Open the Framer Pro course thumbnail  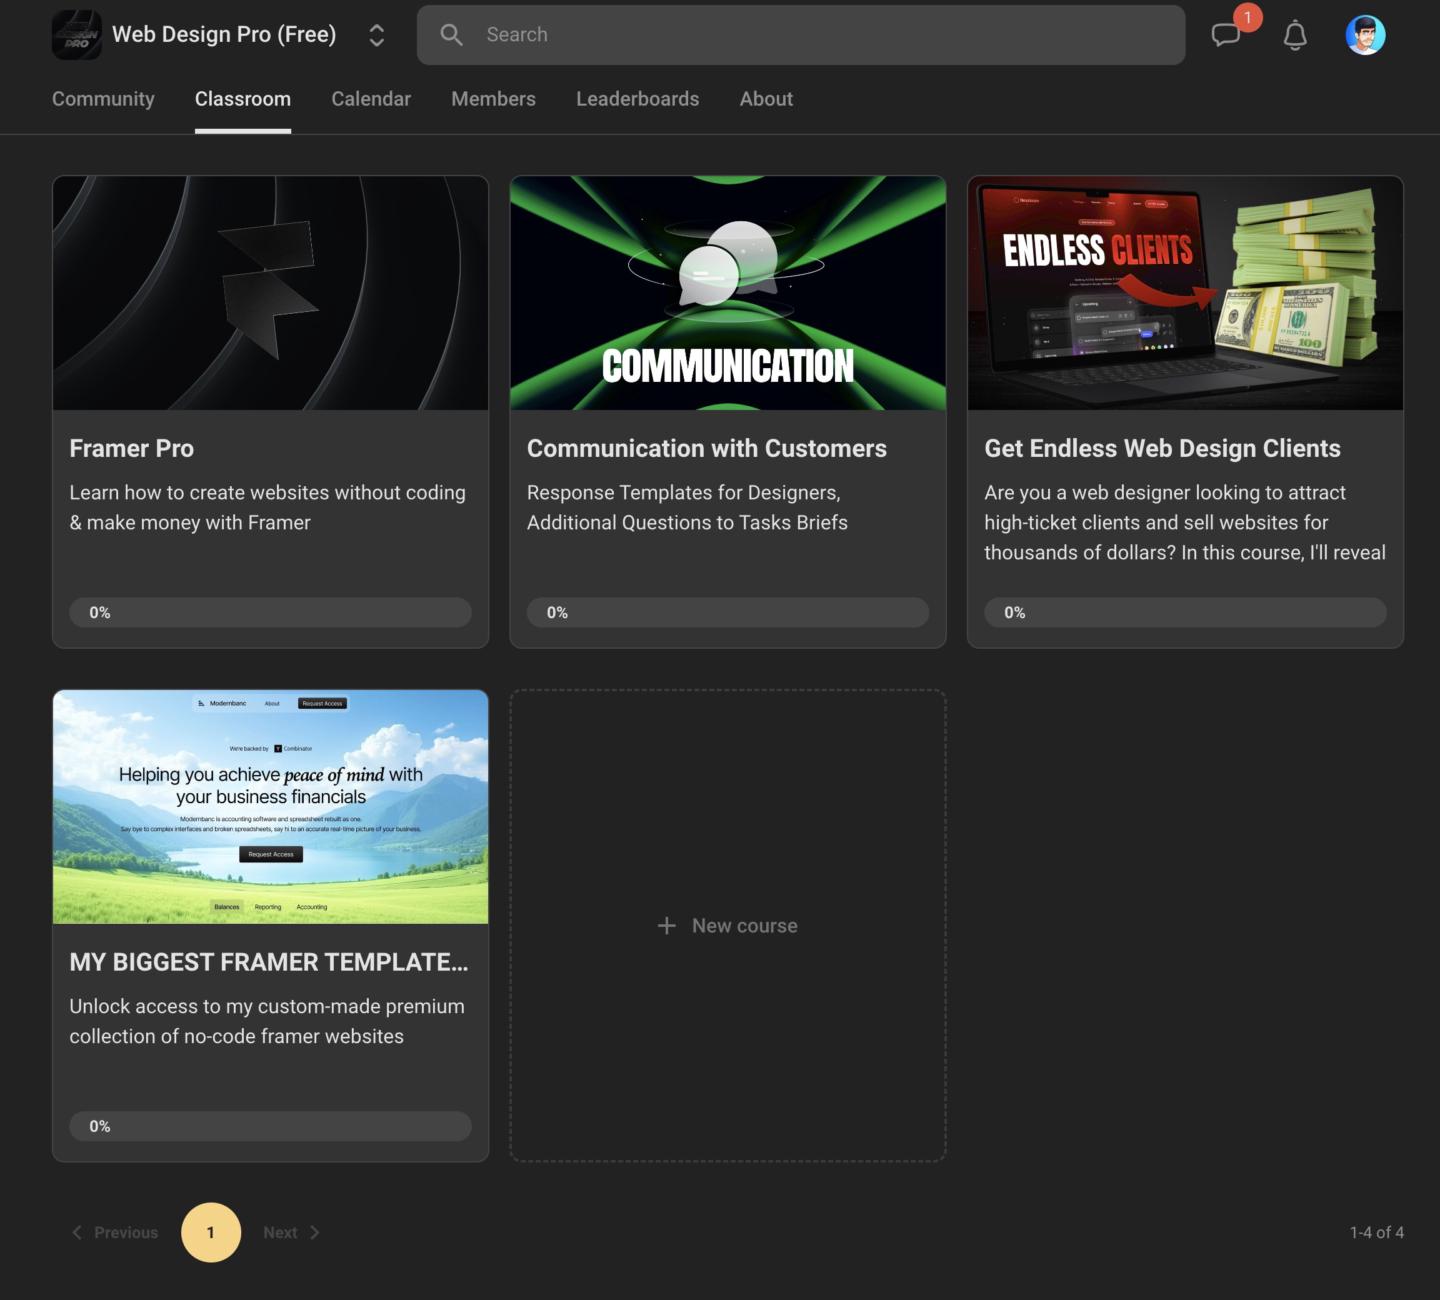pos(270,293)
